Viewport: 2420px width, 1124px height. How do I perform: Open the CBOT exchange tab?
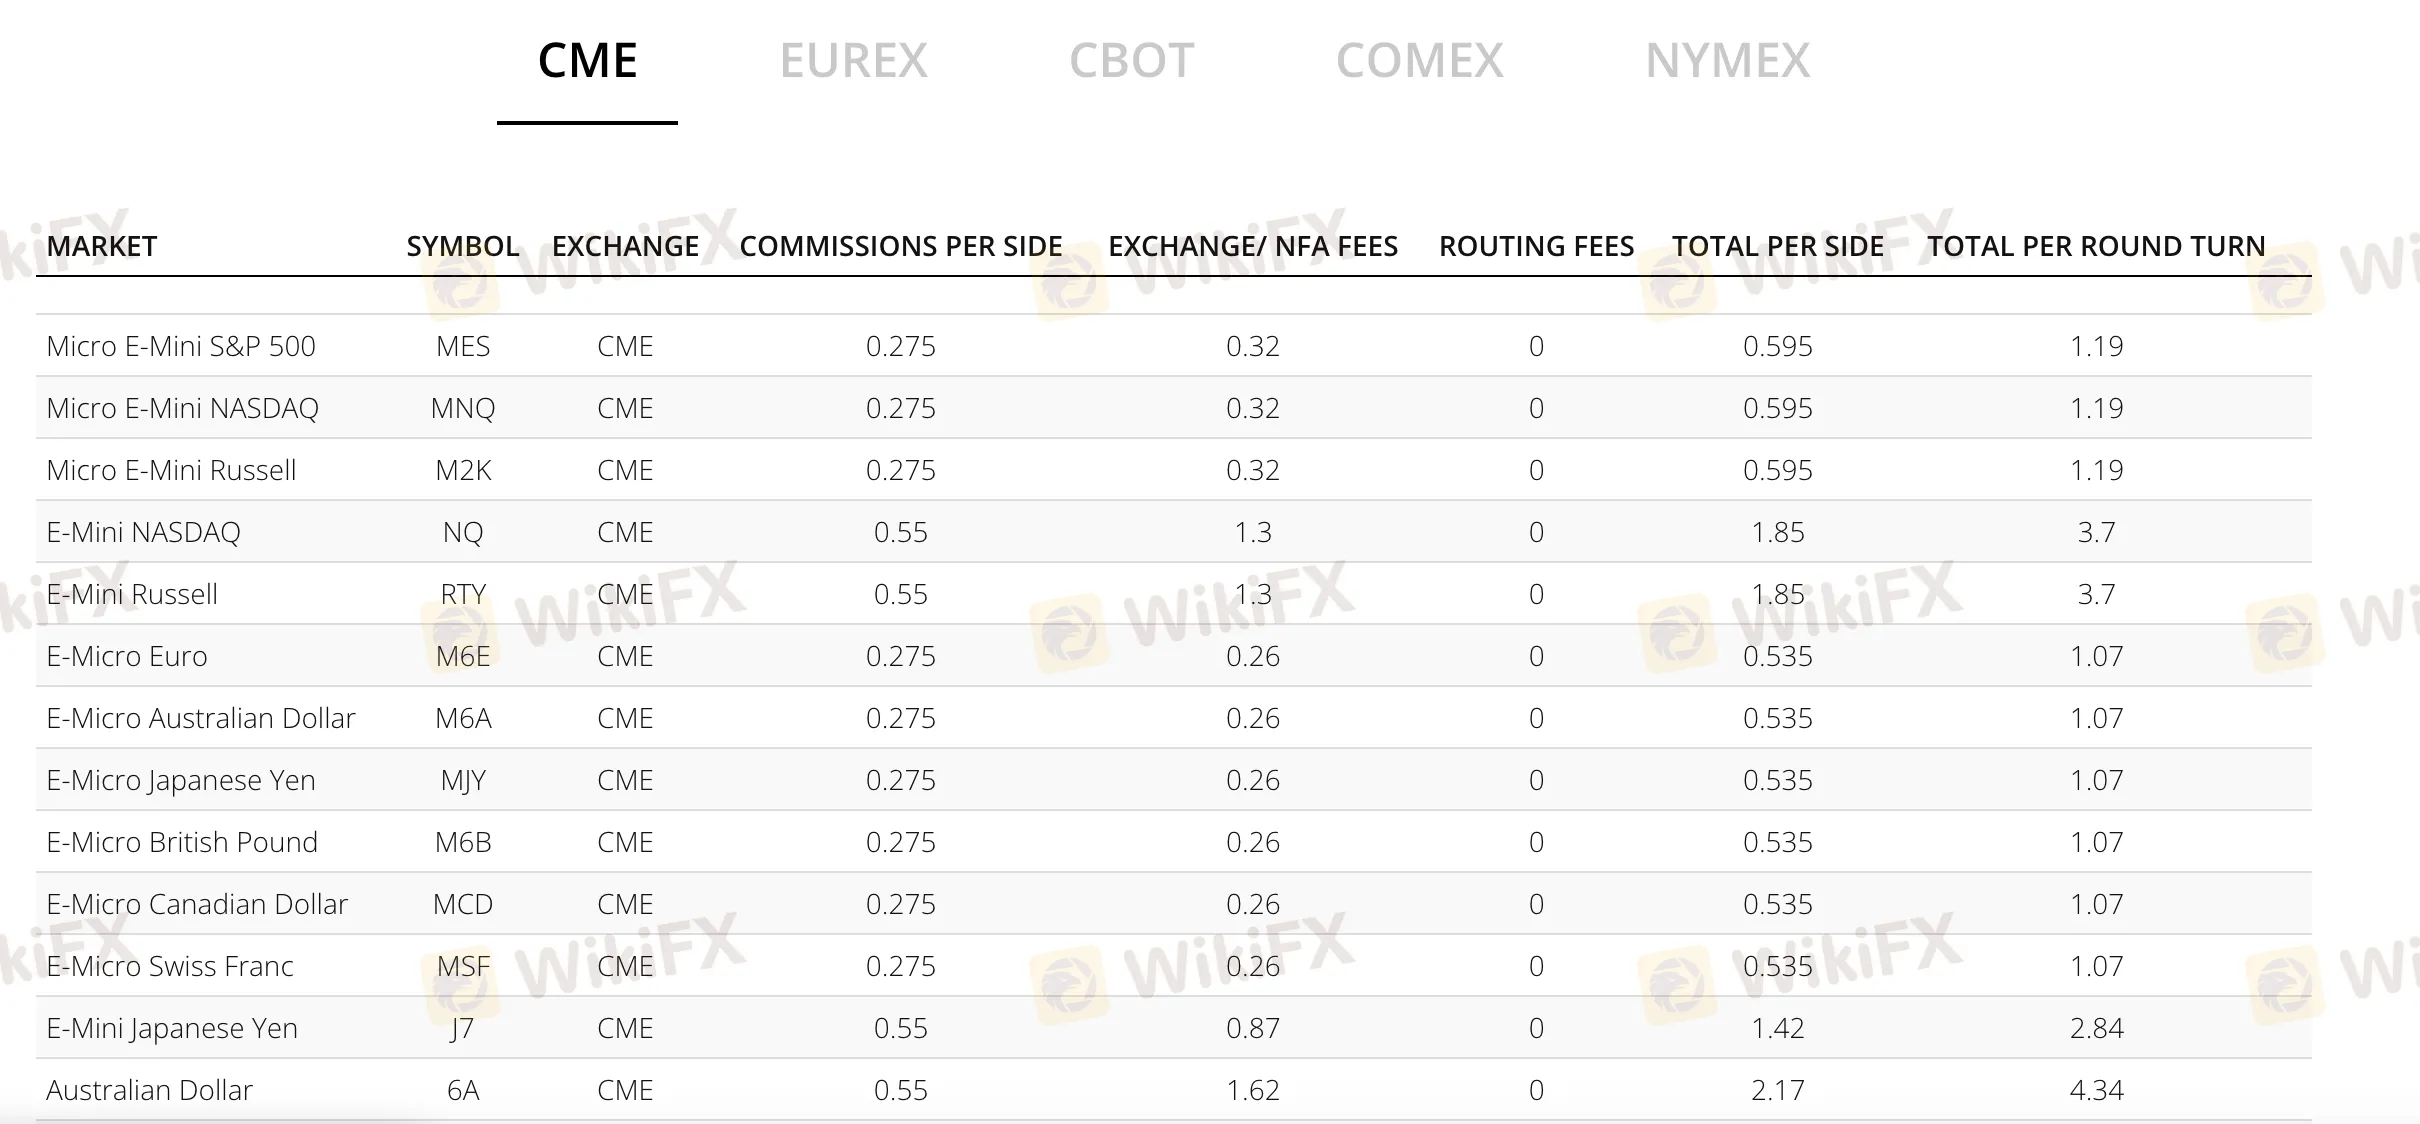(1131, 61)
